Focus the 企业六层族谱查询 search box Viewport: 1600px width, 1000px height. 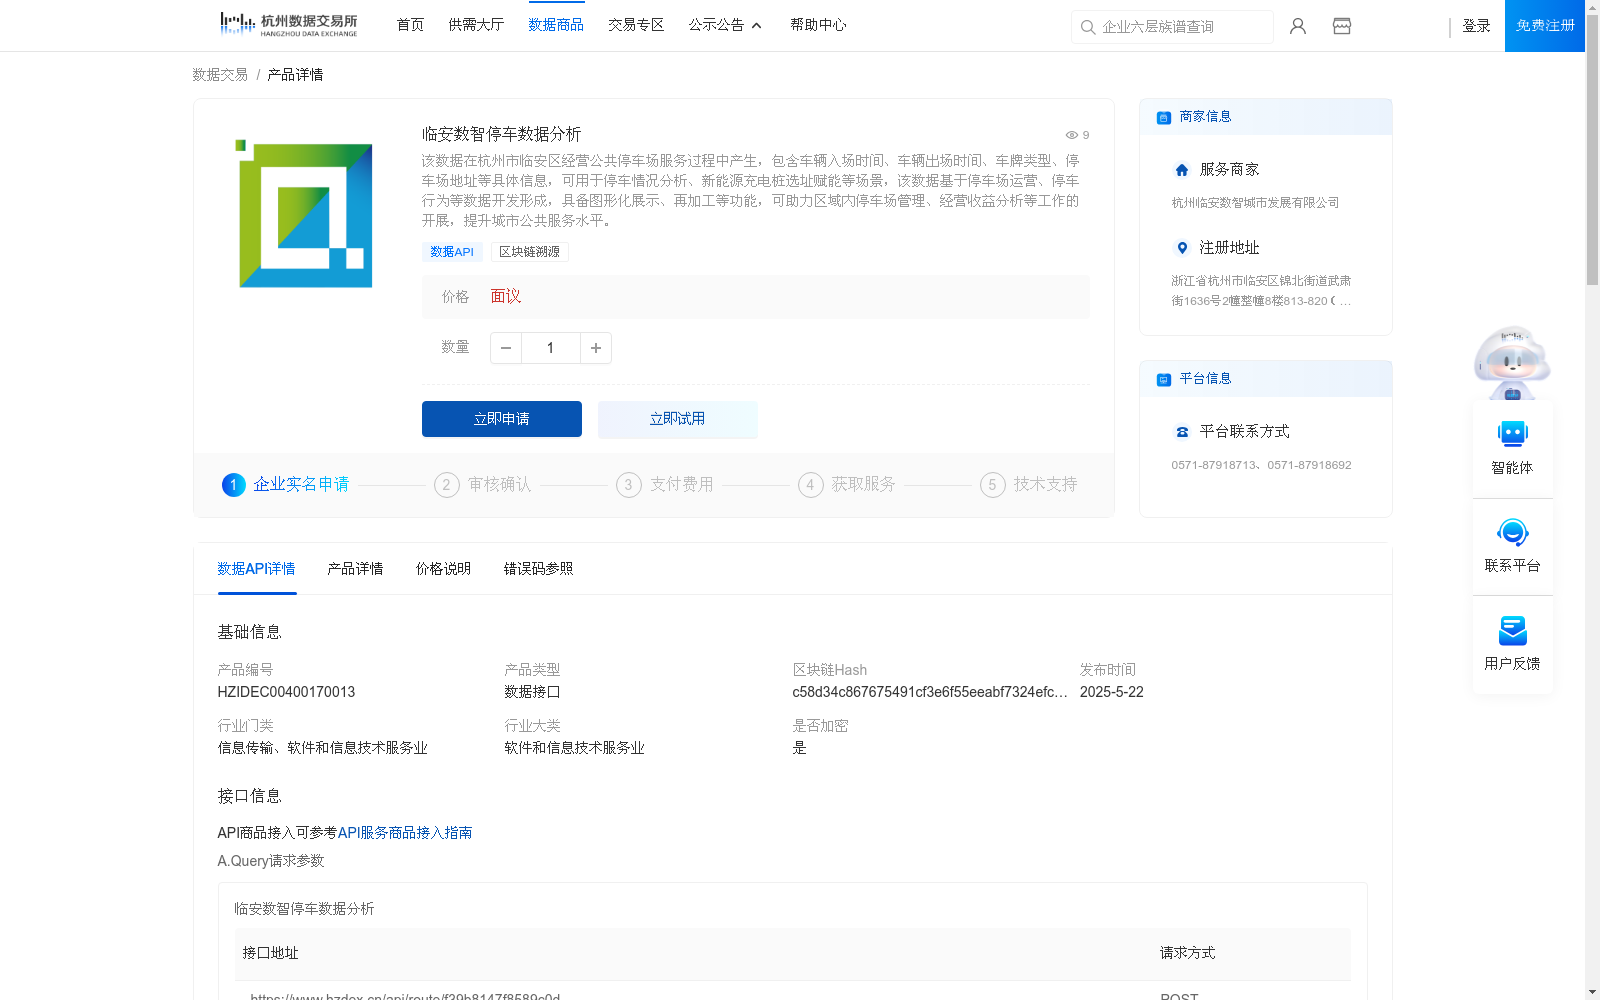[x=1172, y=27]
